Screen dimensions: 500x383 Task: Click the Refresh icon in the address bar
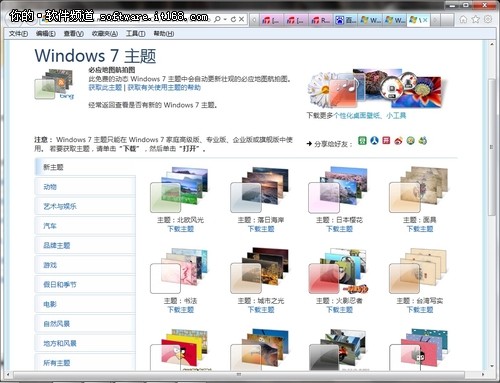(233, 19)
